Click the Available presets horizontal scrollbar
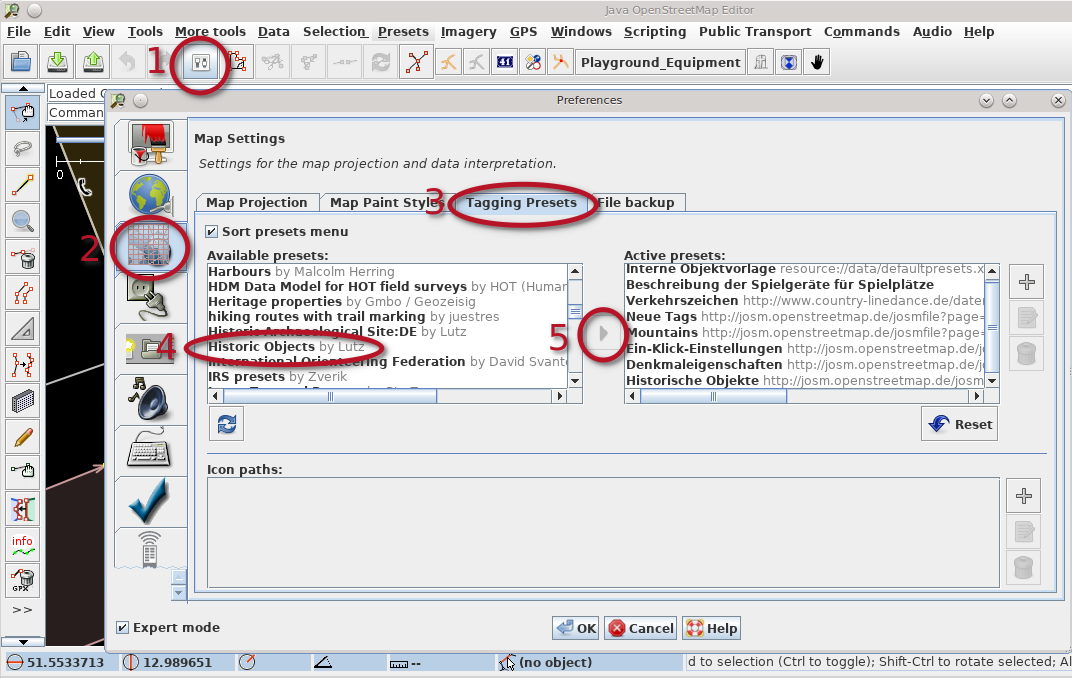 tap(380, 396)
